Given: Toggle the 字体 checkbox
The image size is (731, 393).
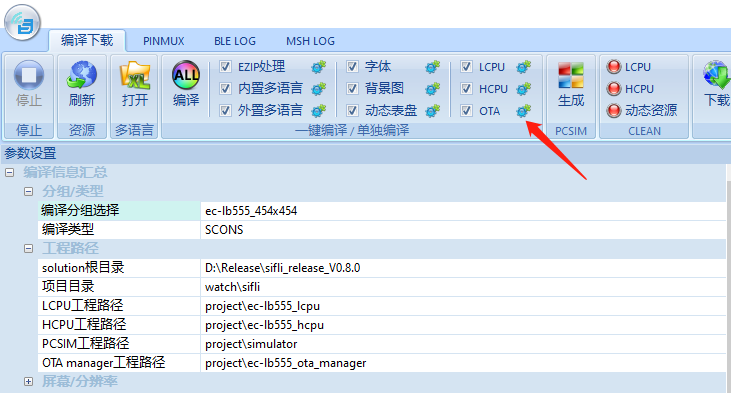Looking at the screenshot, I should (352, 67).
